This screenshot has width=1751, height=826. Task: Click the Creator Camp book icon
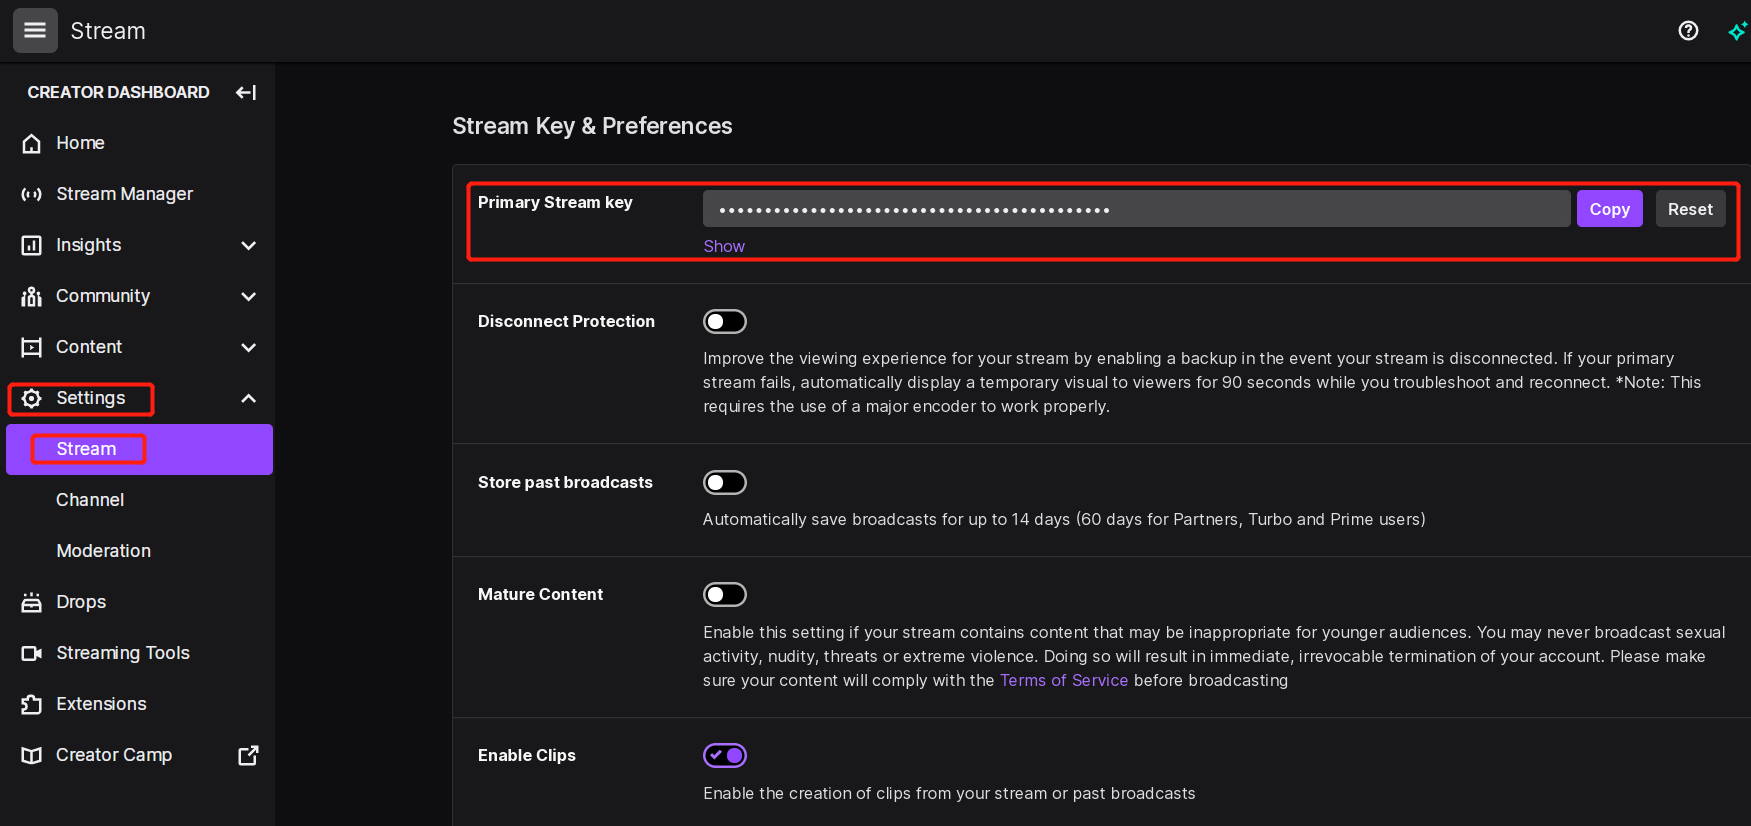point(32,755)
